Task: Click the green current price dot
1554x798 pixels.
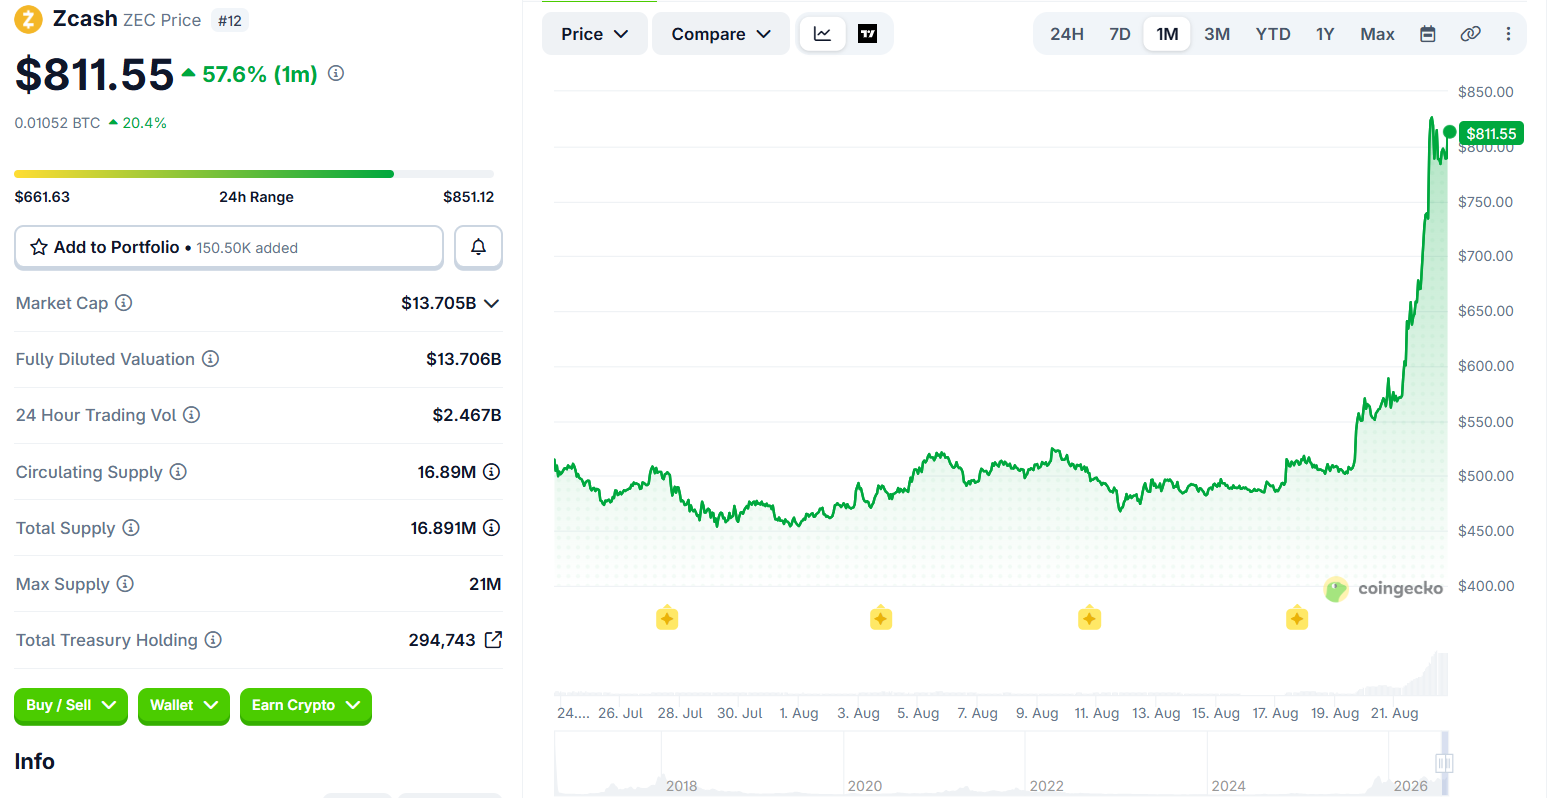Action: click(x=1449, y=132)
